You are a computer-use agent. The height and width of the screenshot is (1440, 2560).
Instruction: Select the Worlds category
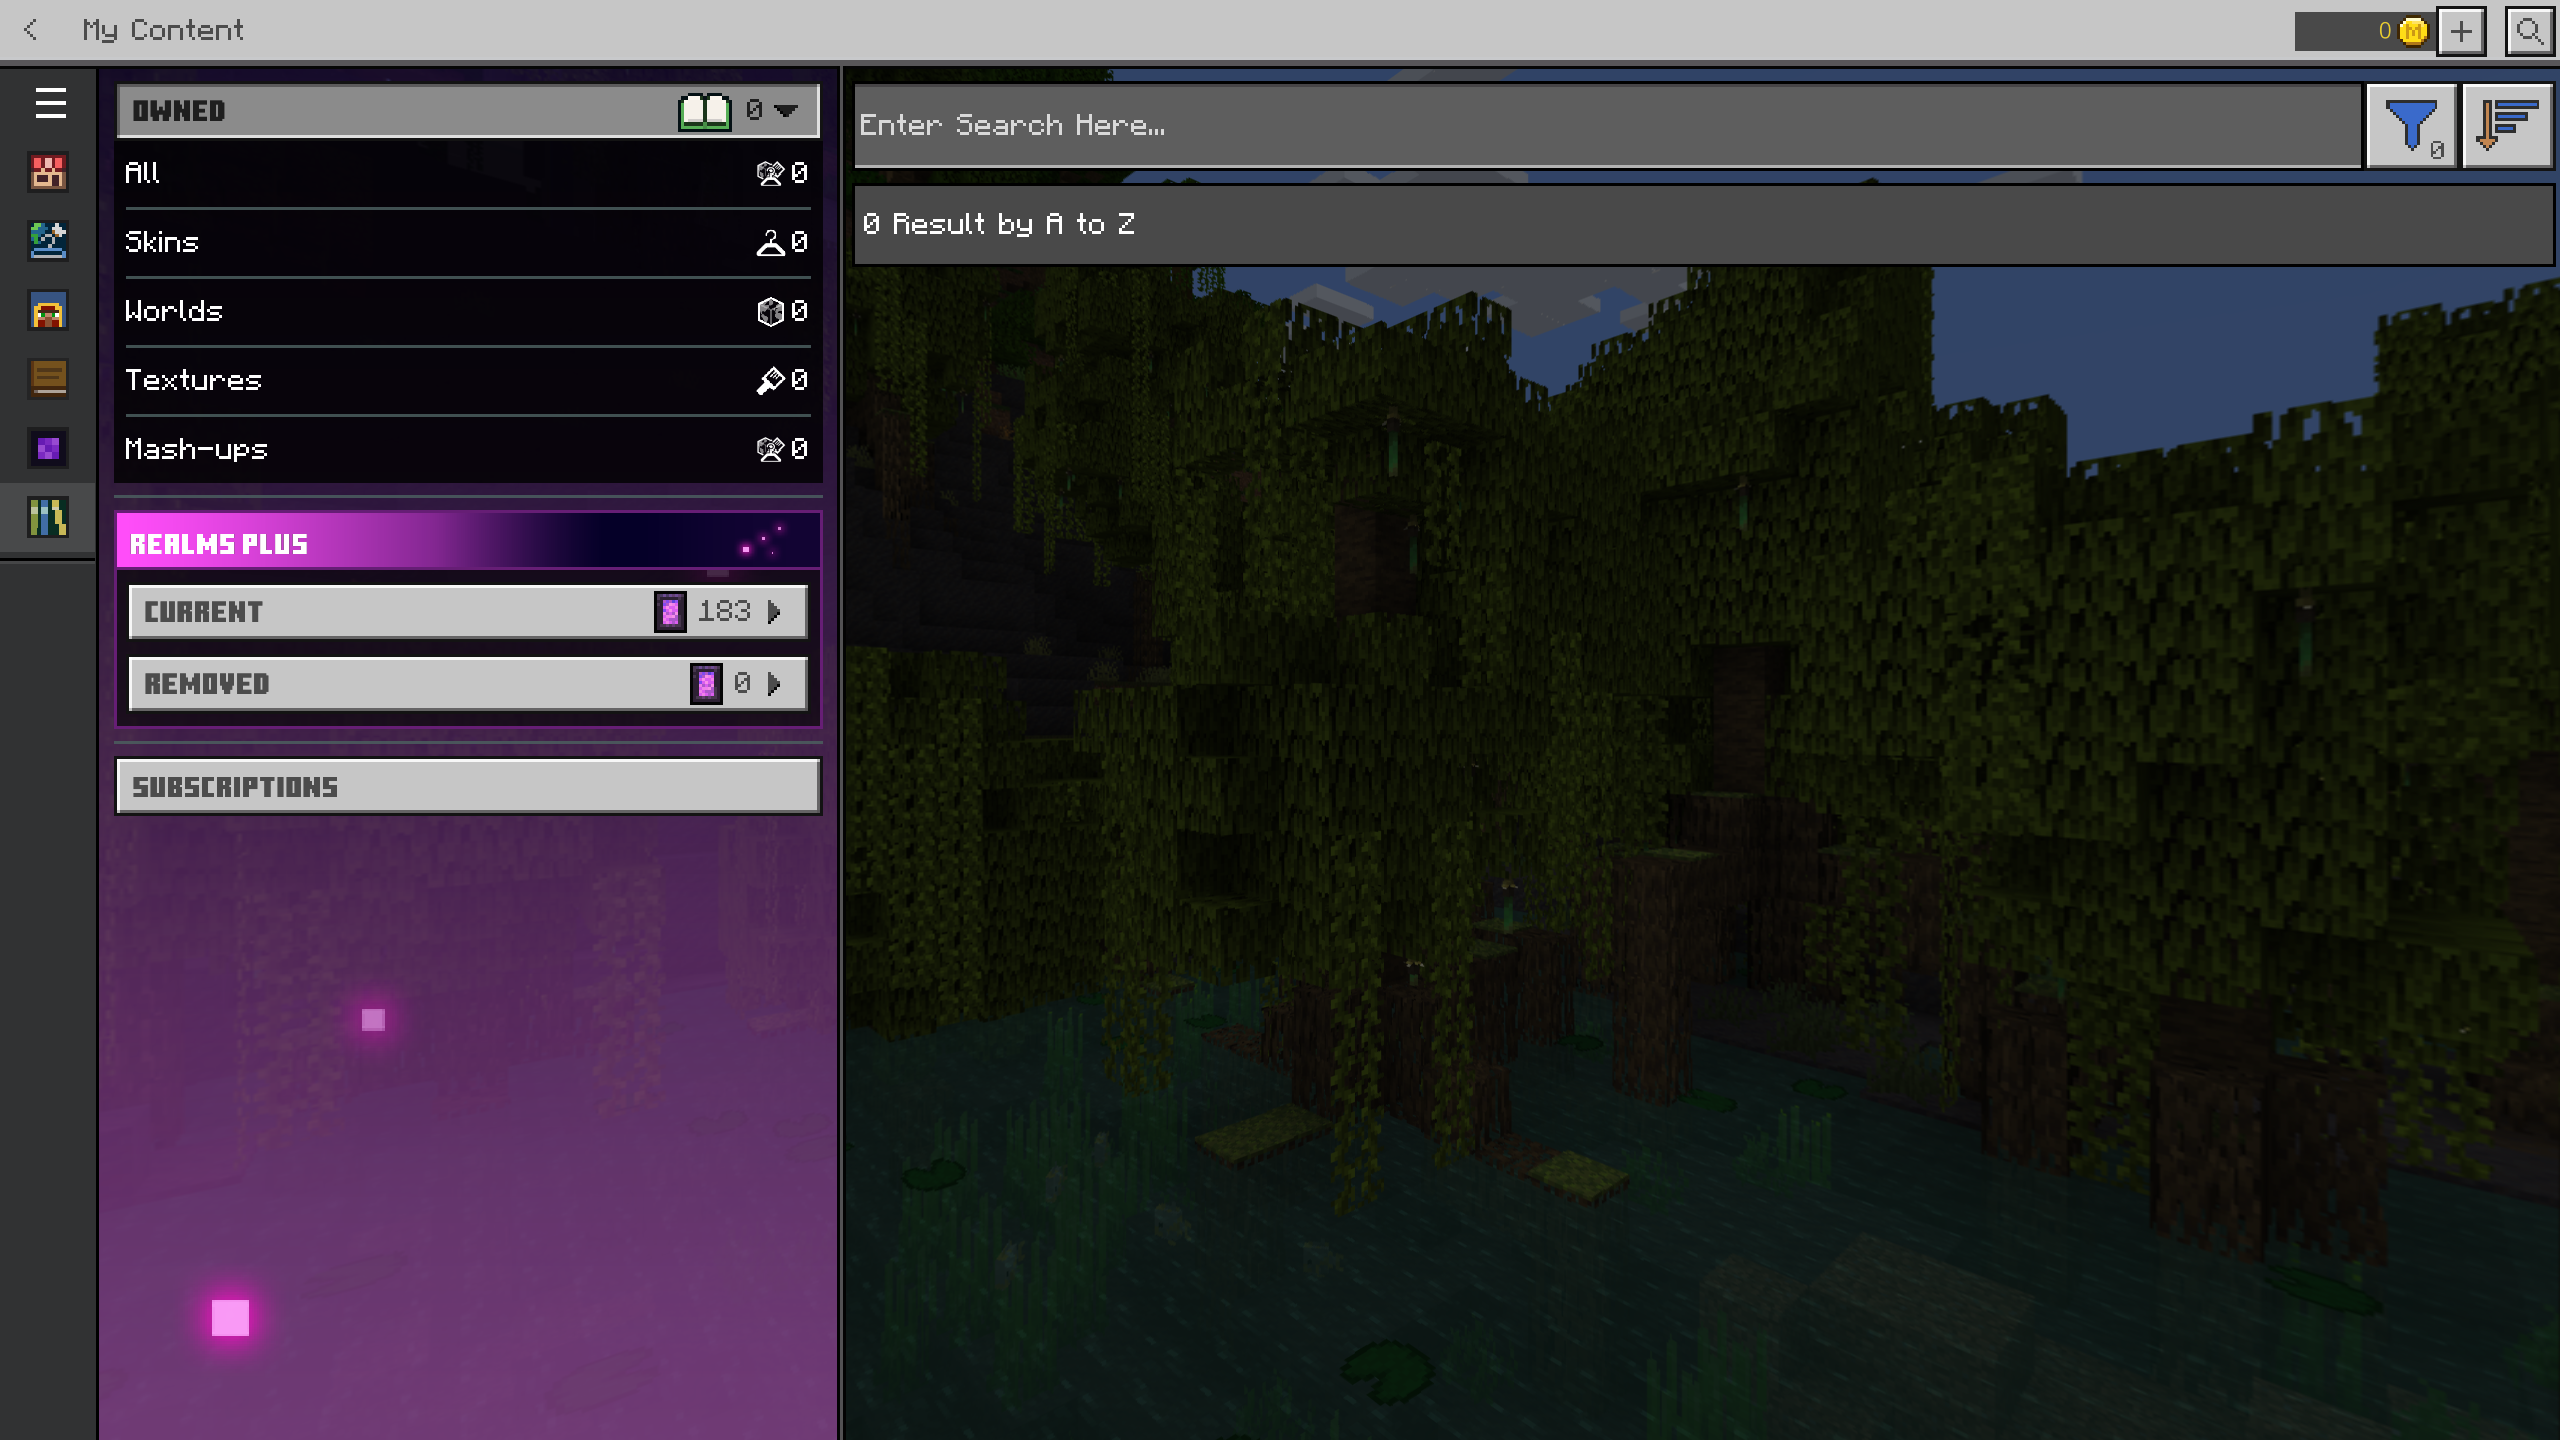[466, 311]
